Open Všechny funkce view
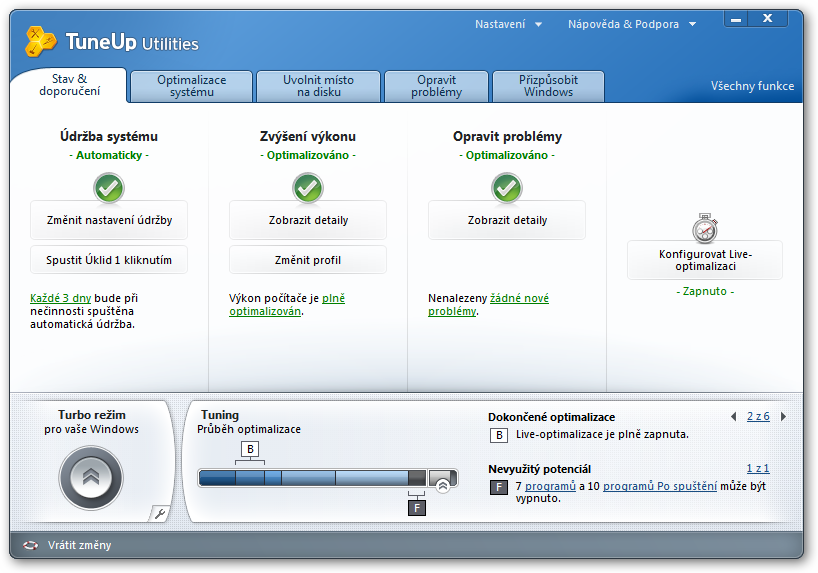The height and width of the screenshot is (573, 818). 752,86
